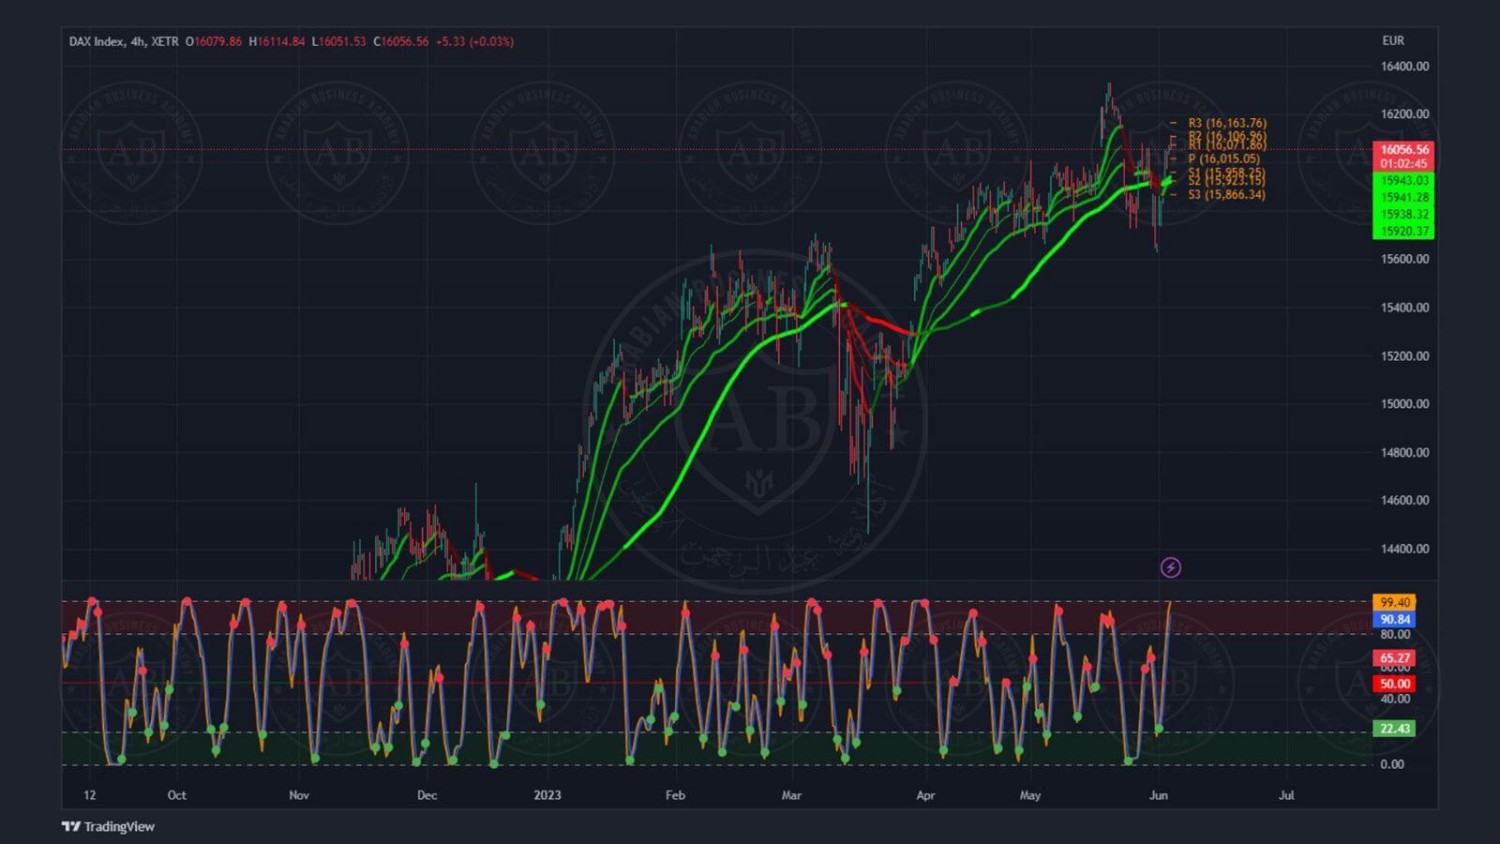The width and height of the screenshot is (1500, 844).
Task: Click the orange 99.40 oscillator value tag
Action: 1394,602
